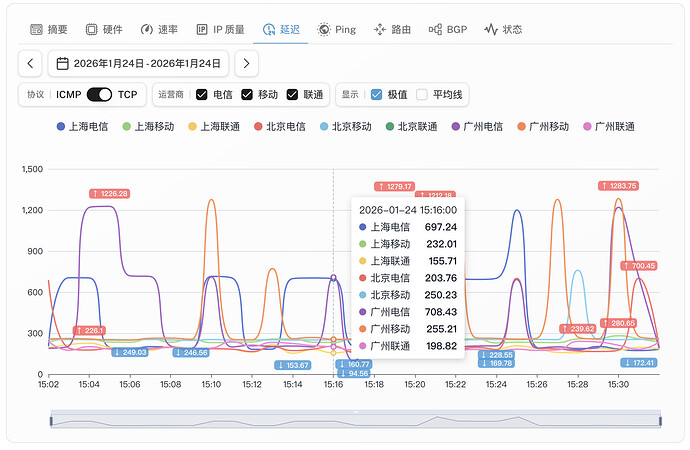Enable the 平均线 average line checkbox
The width and height of the screenshot is (690, 450).
pos(422,95)
